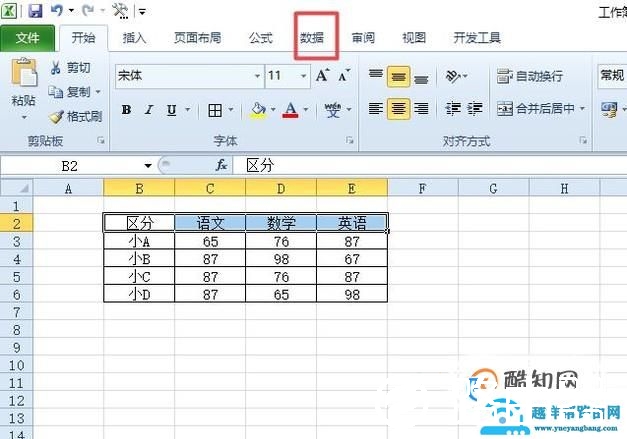
Task: Switch to the 公式 Formulas tab
Action: tap(260, 38)
